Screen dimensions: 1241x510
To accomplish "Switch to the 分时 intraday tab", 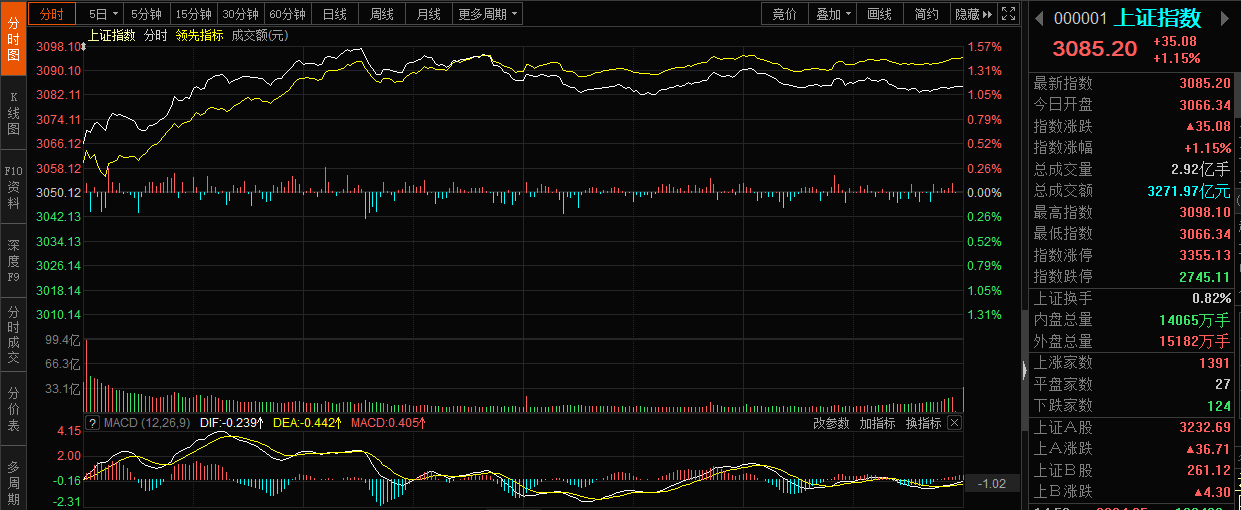I will pyautogui.click(x=52, y=14).
